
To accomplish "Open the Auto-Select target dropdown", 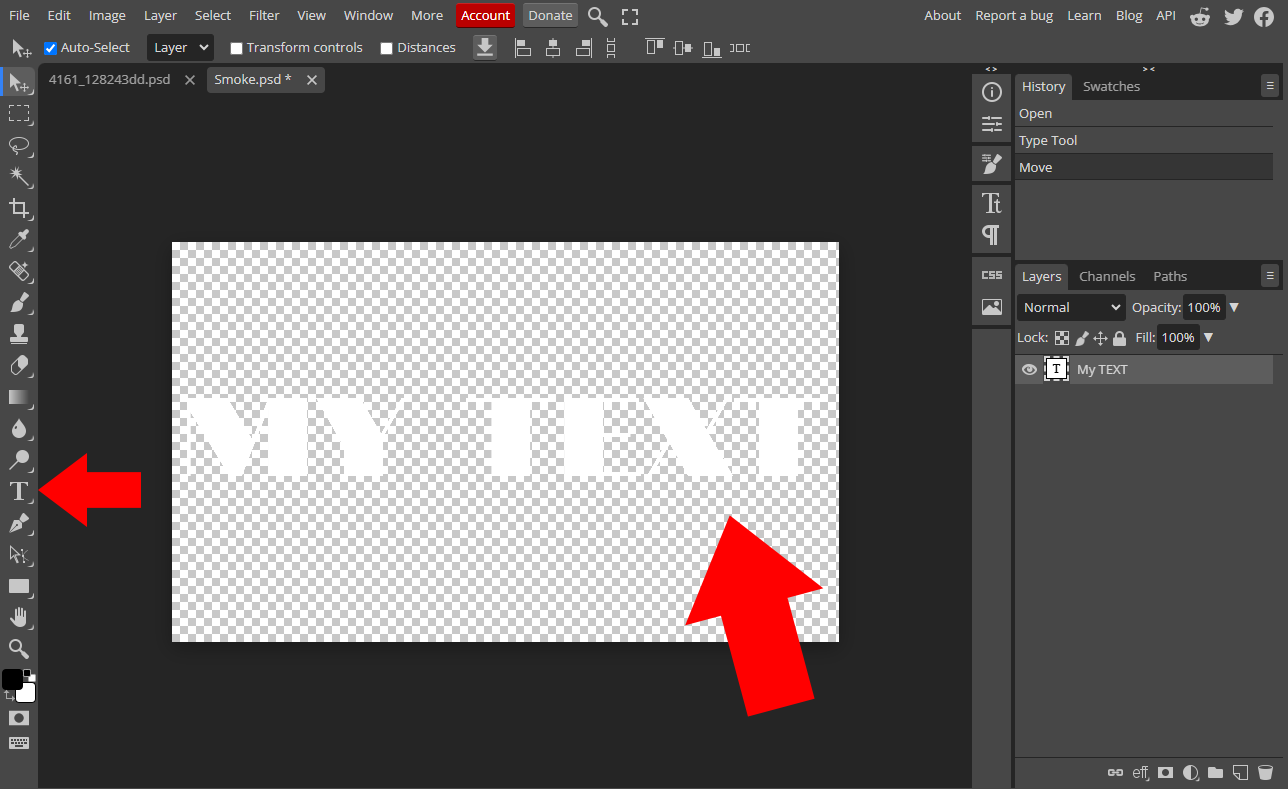I will tap(180, 47).
